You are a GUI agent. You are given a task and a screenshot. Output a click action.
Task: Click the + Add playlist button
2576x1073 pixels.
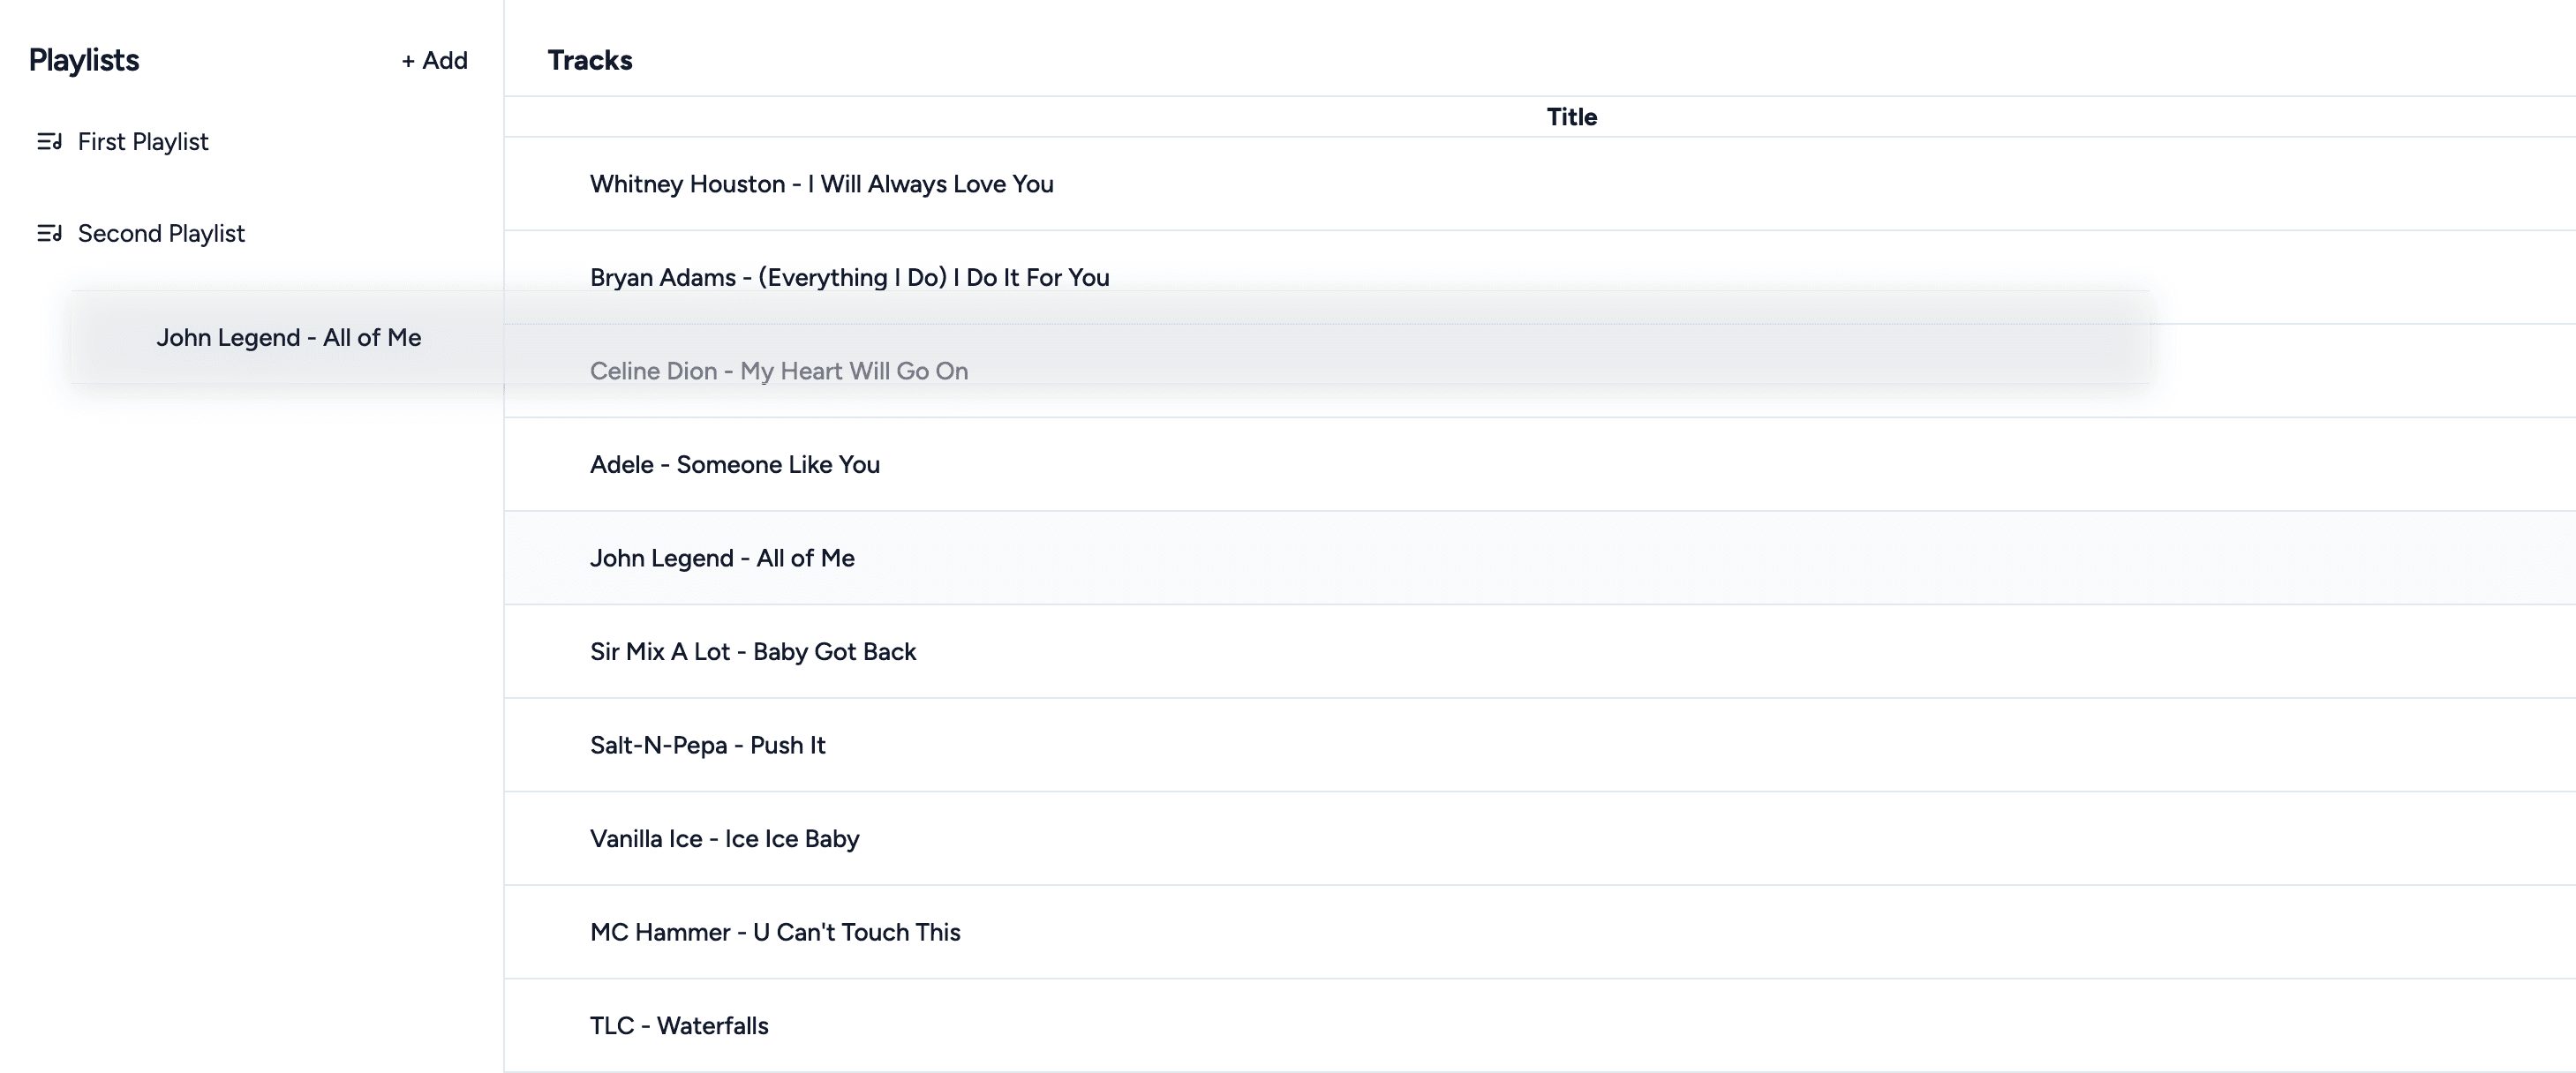(435, 61)
